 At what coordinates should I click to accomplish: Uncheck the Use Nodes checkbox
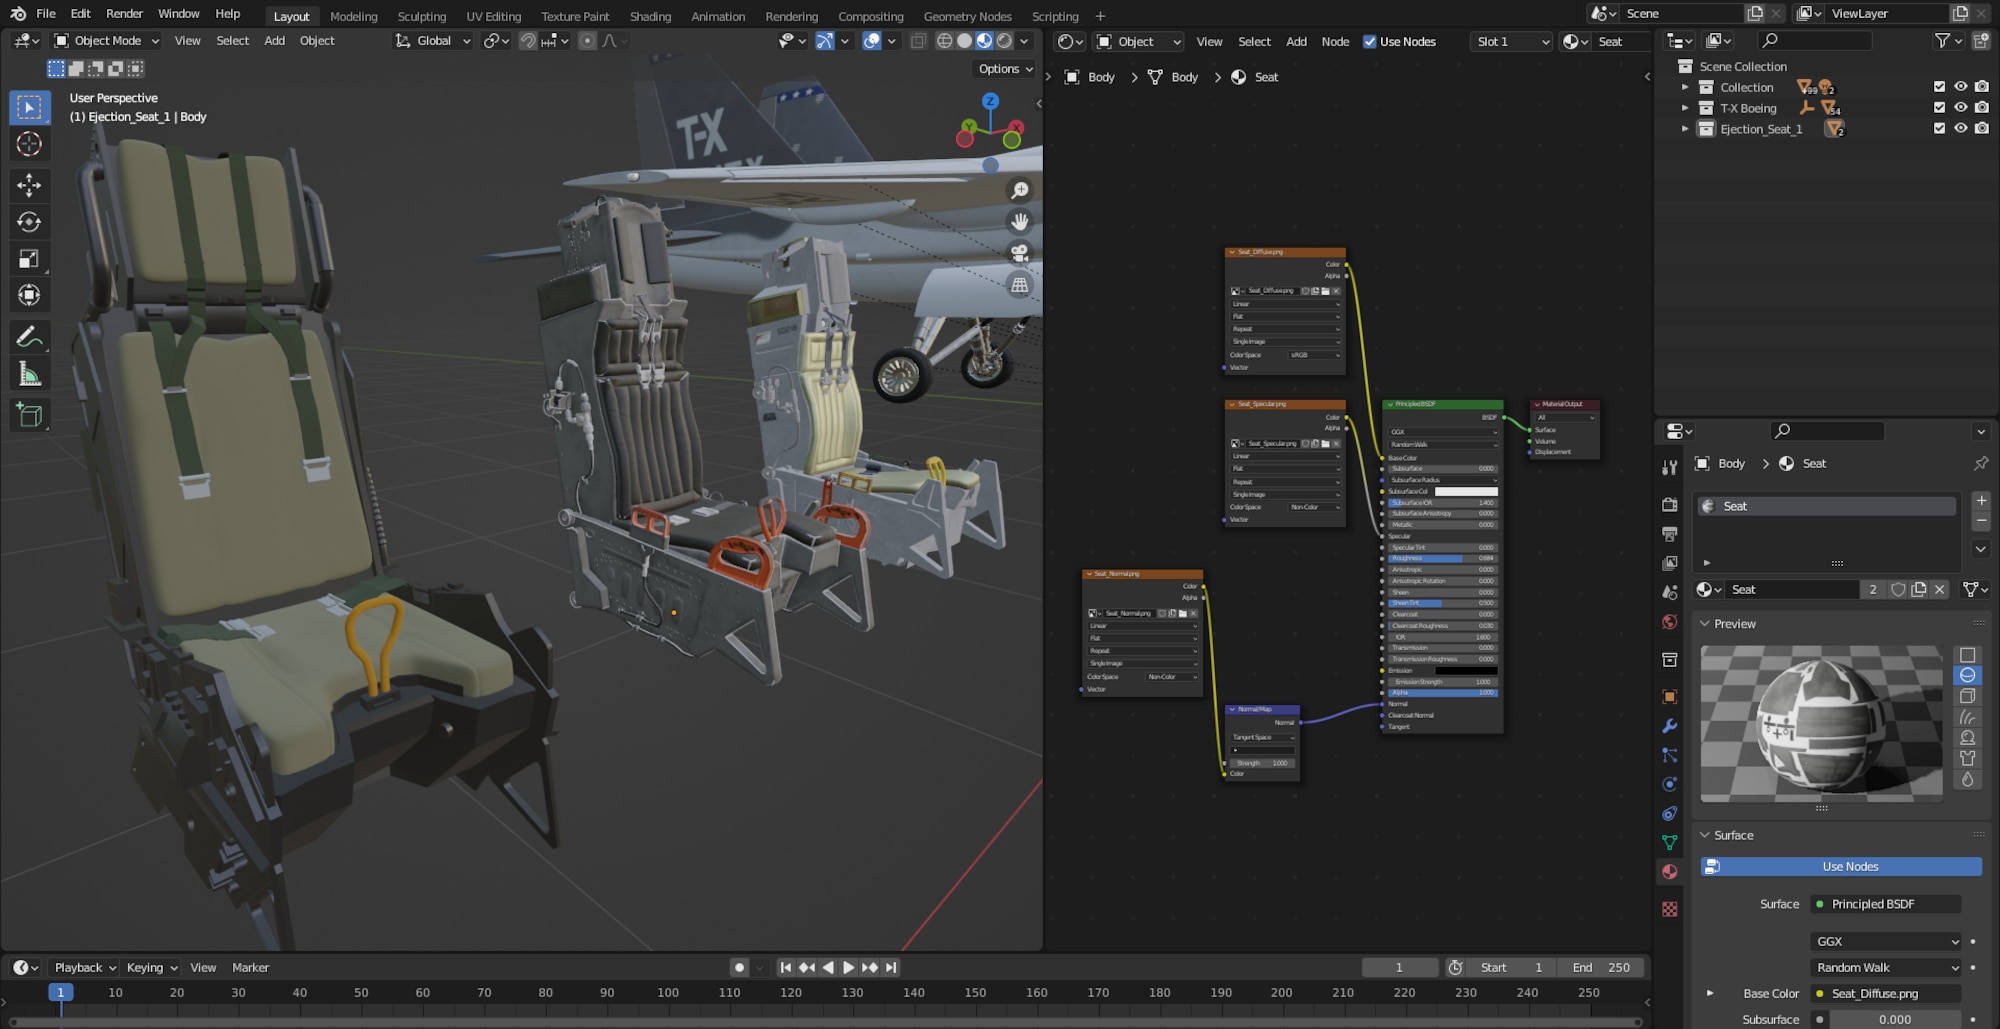pos(1369,42)
